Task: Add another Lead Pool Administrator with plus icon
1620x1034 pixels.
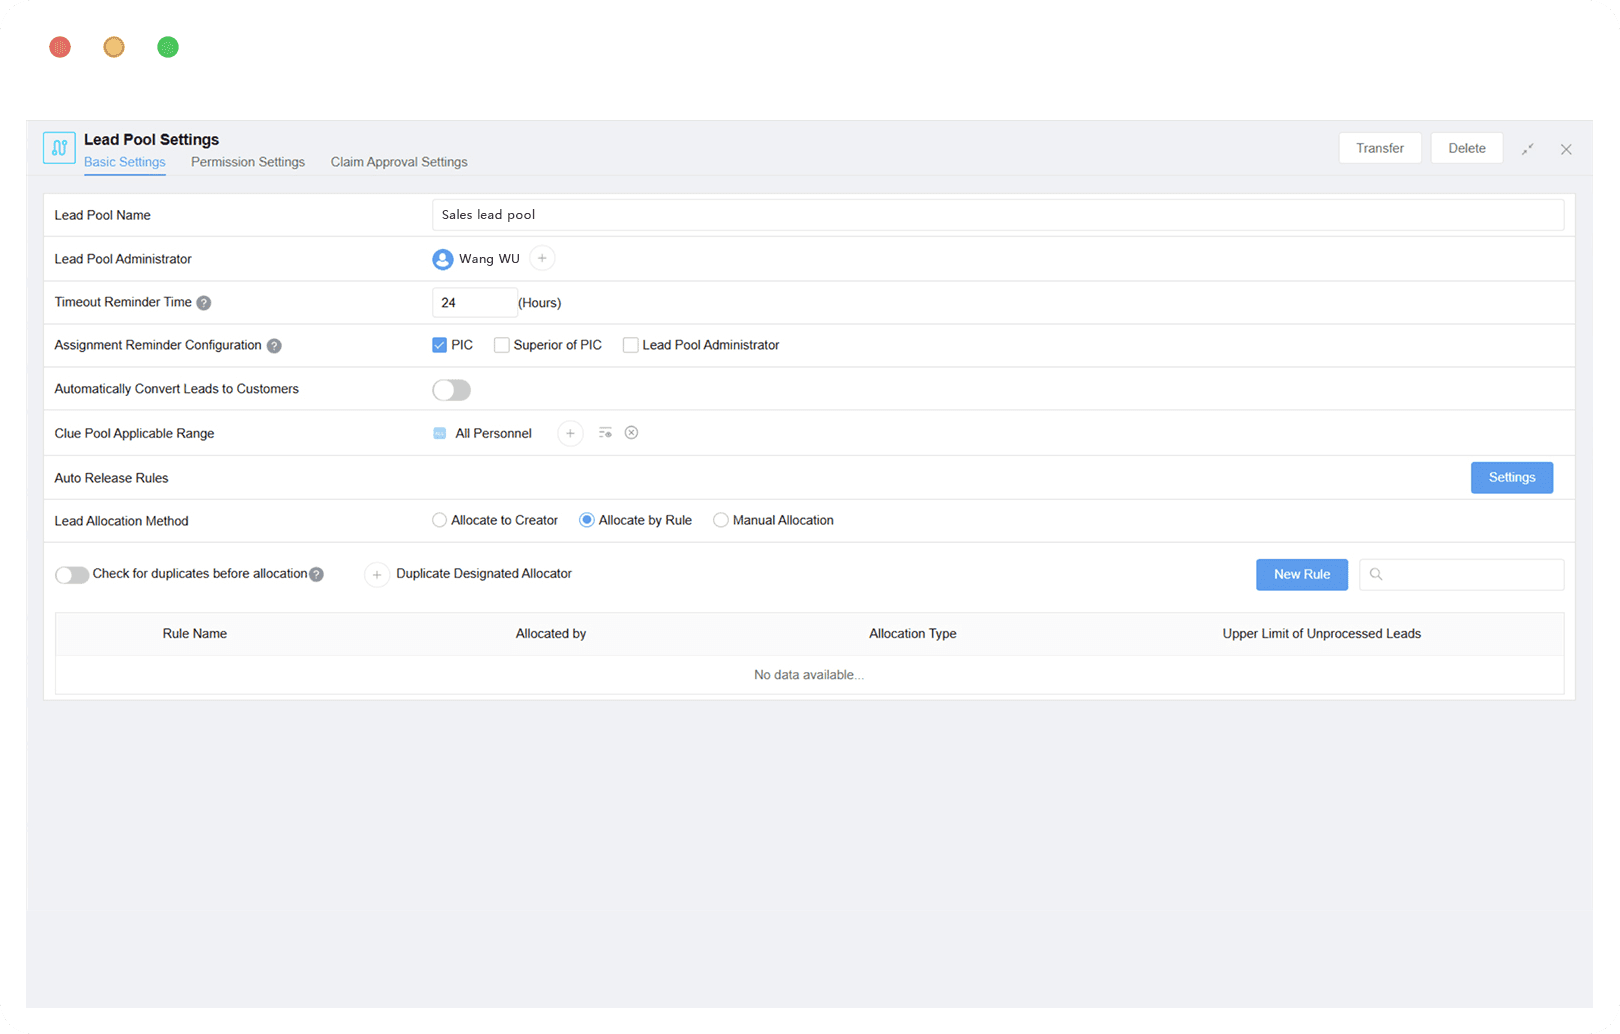Action: (542, 258)
